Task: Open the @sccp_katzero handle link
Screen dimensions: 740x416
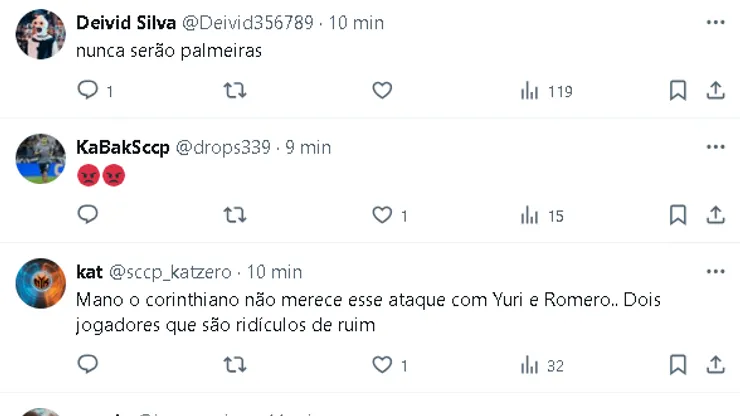Action: (169, 272)
